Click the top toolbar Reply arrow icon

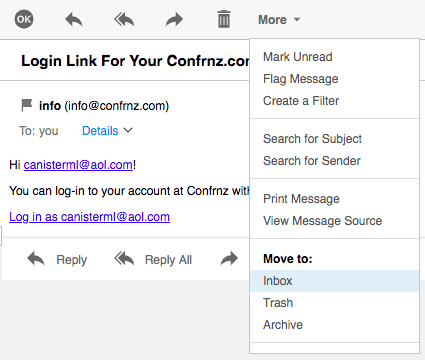point(74,19)
